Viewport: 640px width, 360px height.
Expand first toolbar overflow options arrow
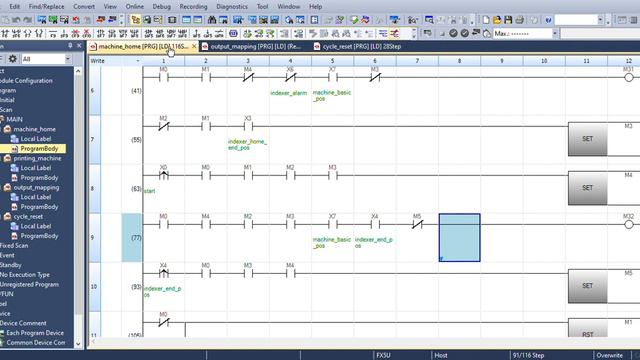click(122, 20)
